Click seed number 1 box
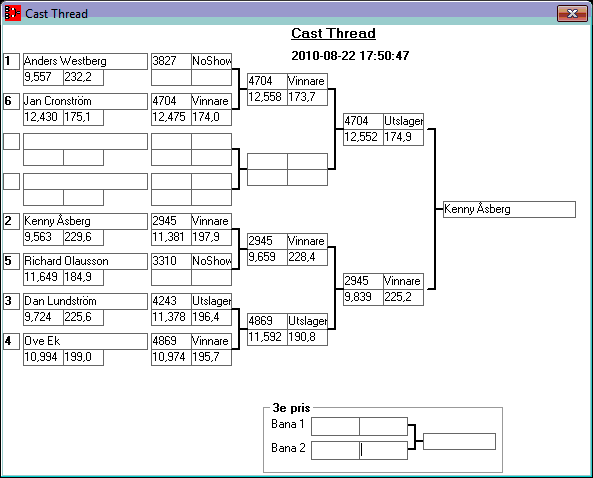This screenshot has width=593, height=478. [11, 61]
